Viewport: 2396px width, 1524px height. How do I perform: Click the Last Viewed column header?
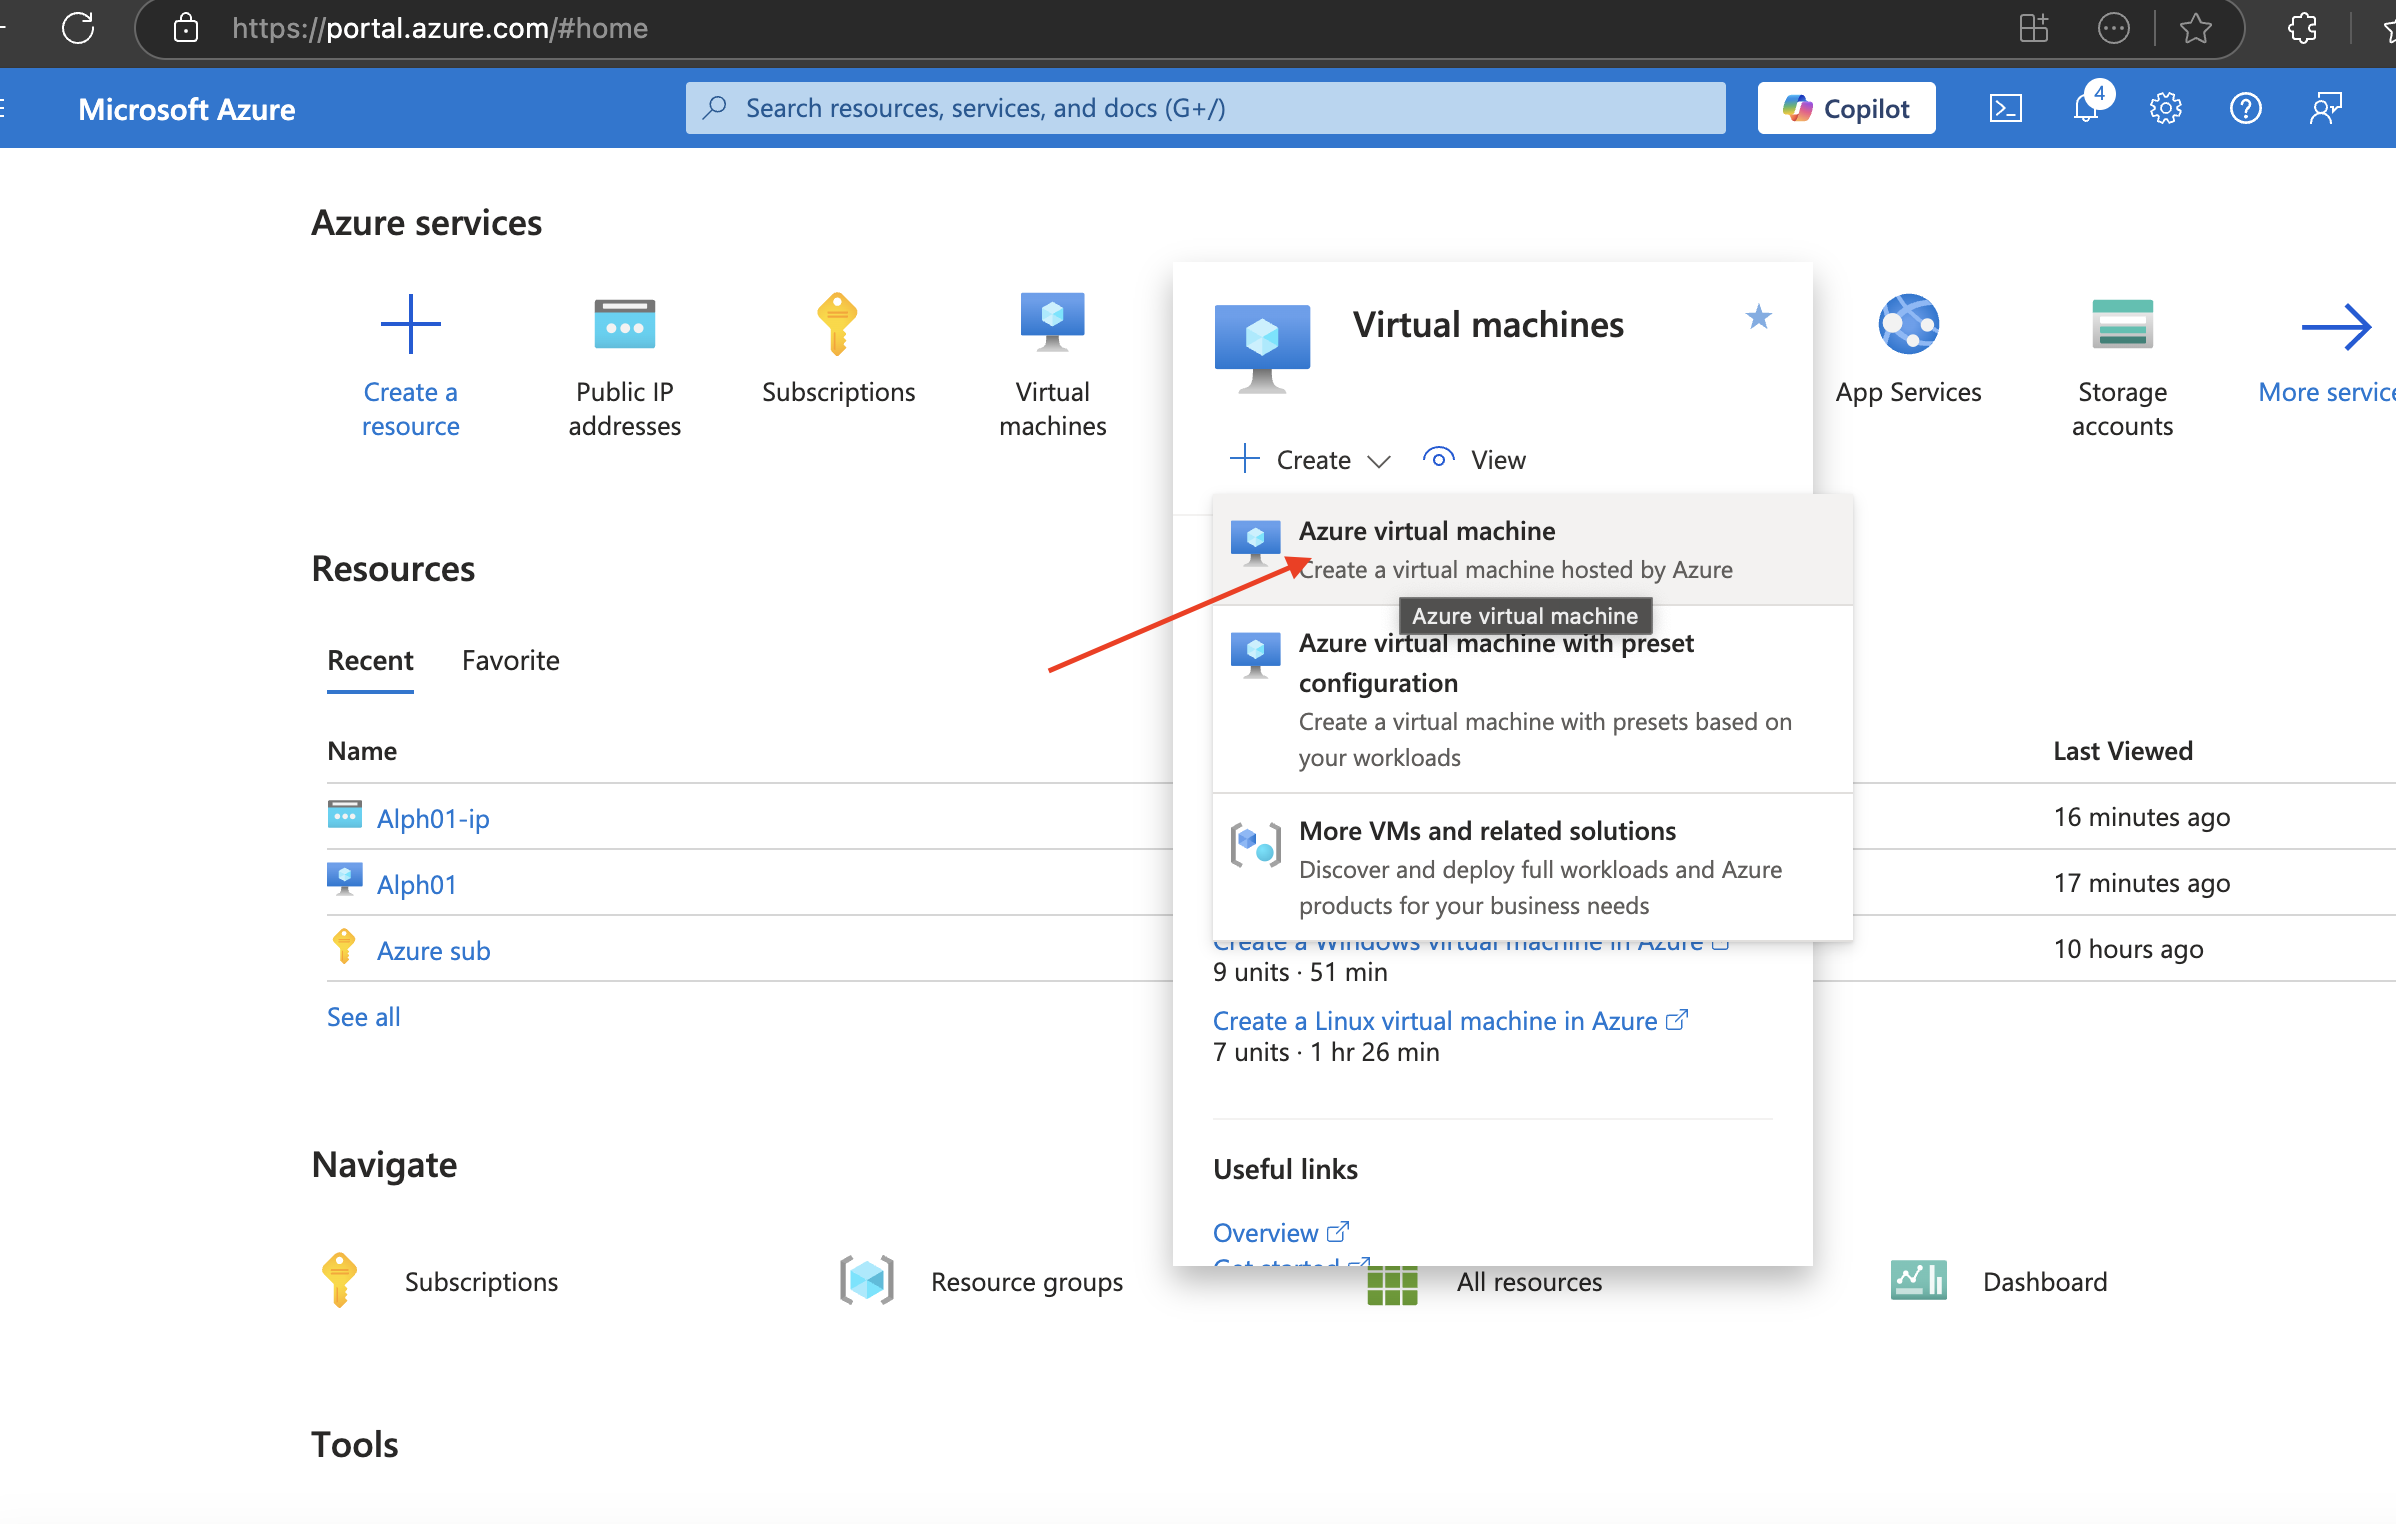click(x=2122, y=750)
